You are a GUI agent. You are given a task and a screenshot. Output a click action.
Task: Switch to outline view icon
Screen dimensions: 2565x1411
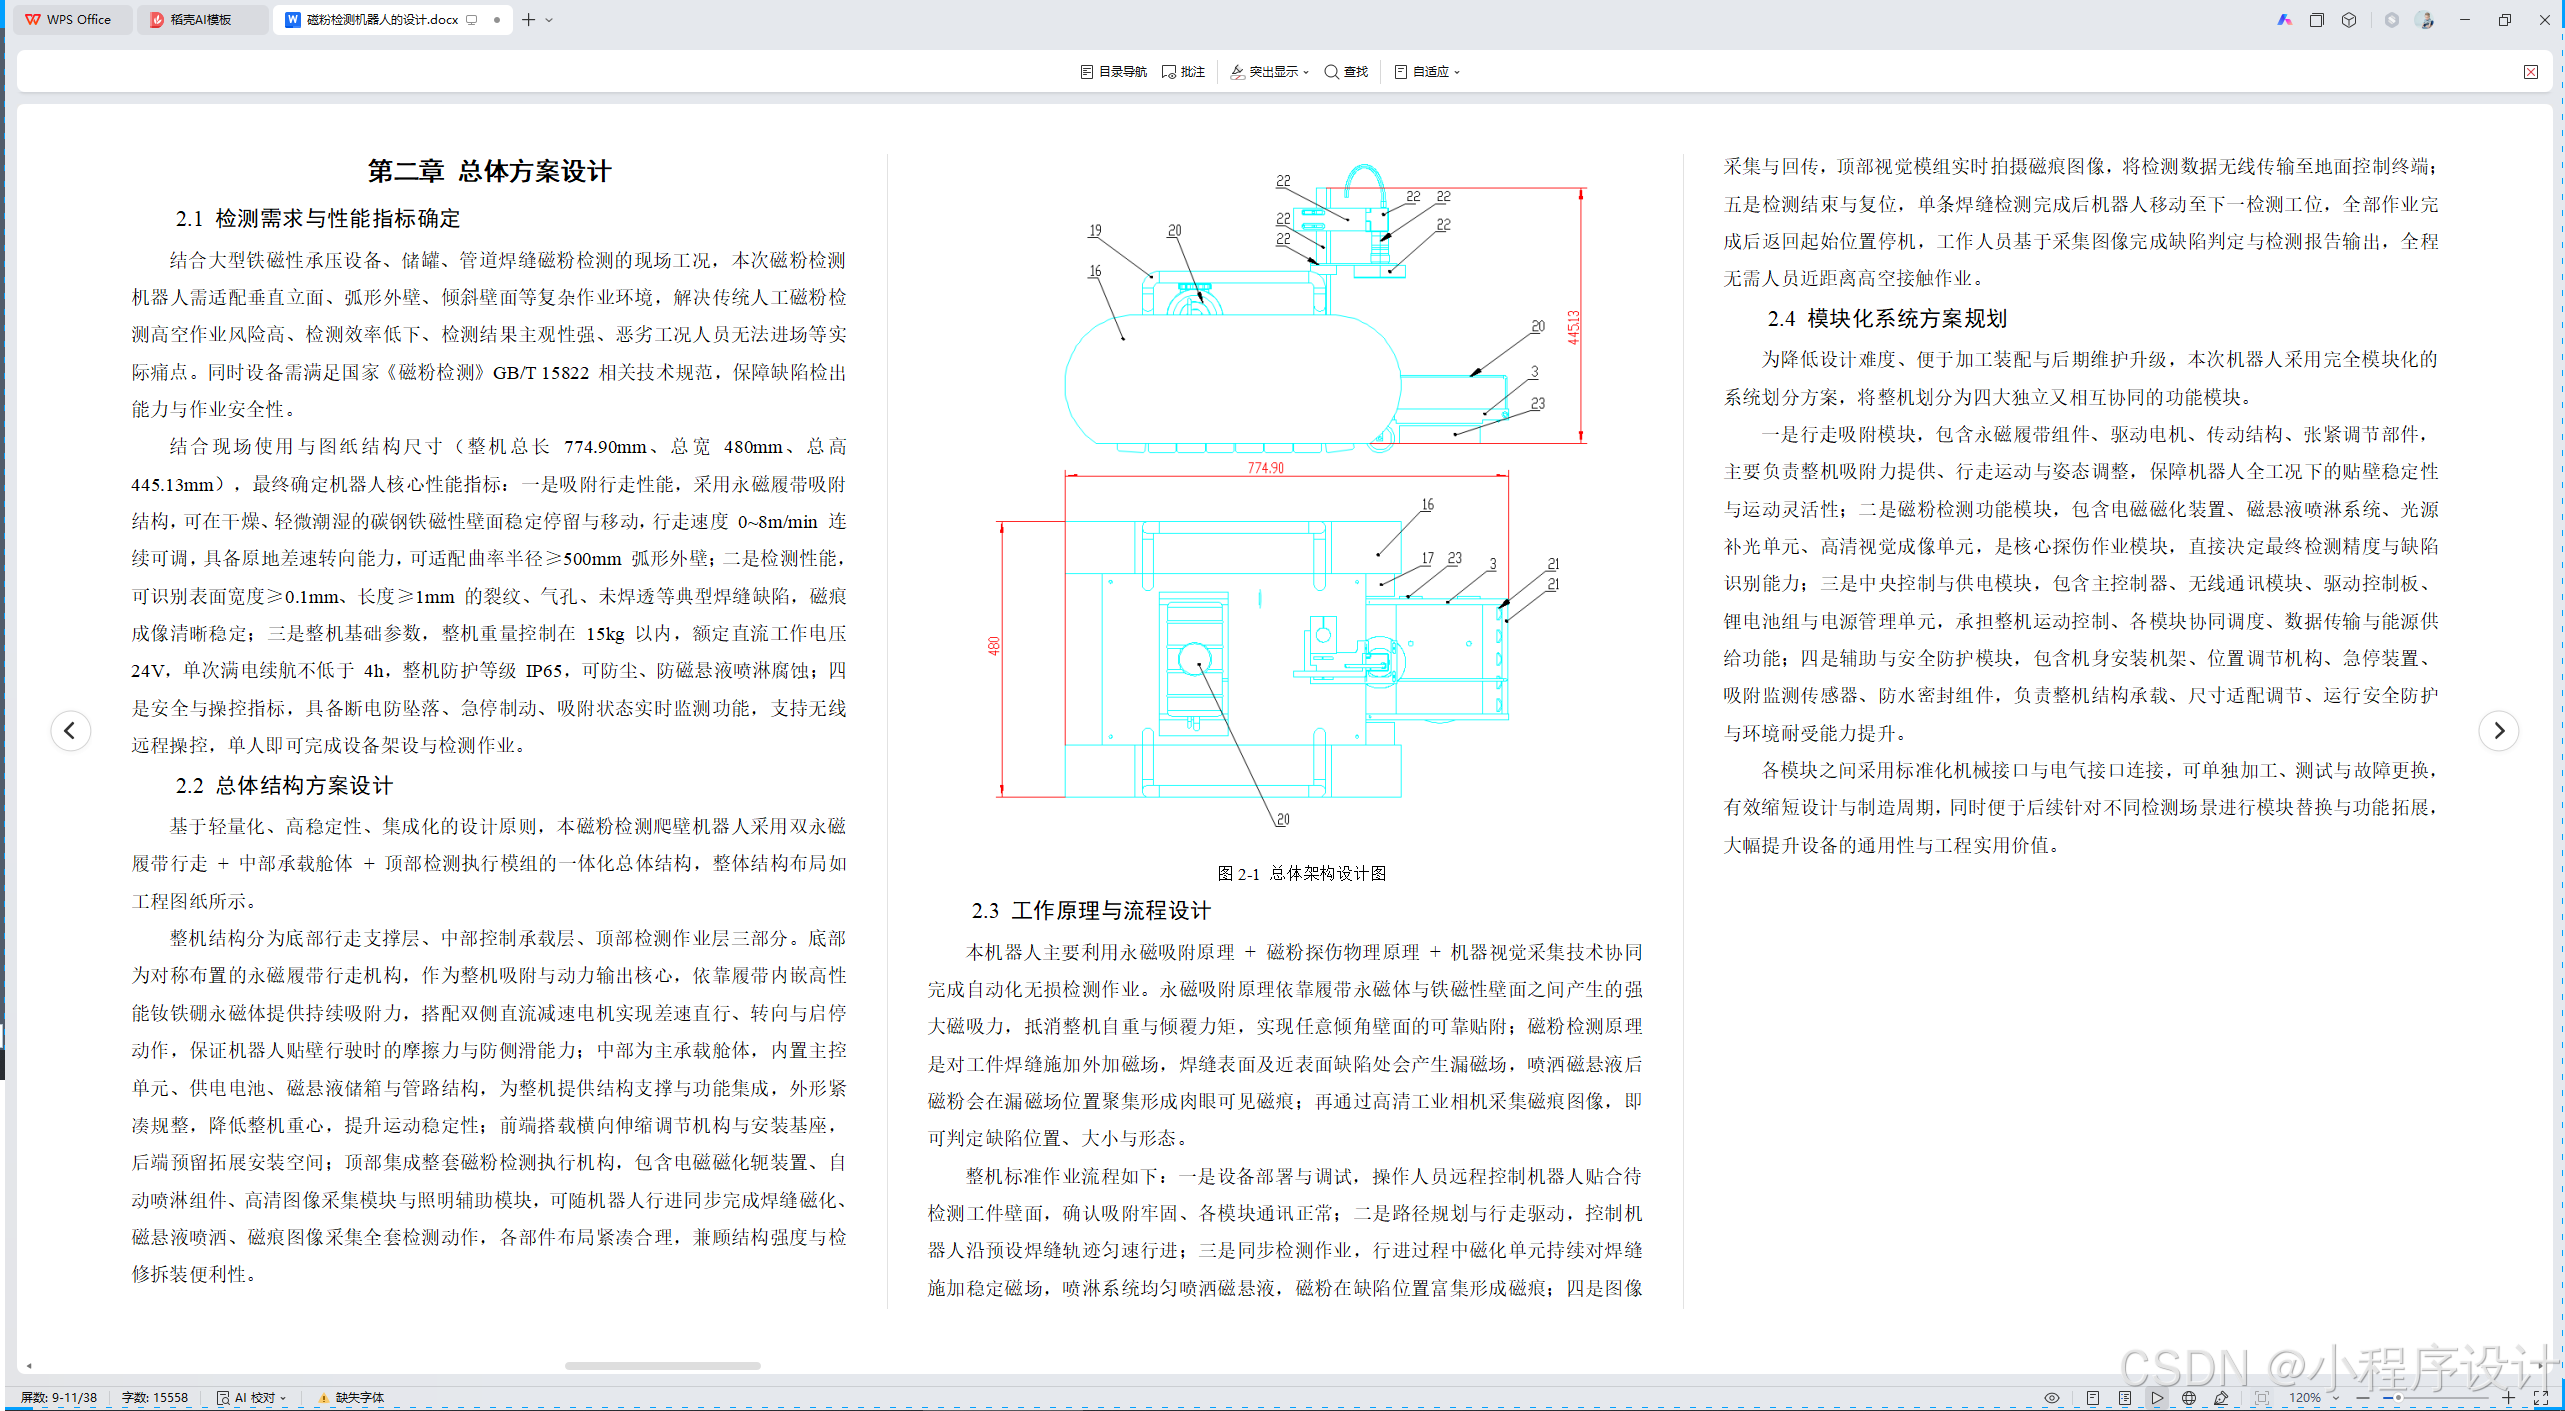[2125, 1398]
